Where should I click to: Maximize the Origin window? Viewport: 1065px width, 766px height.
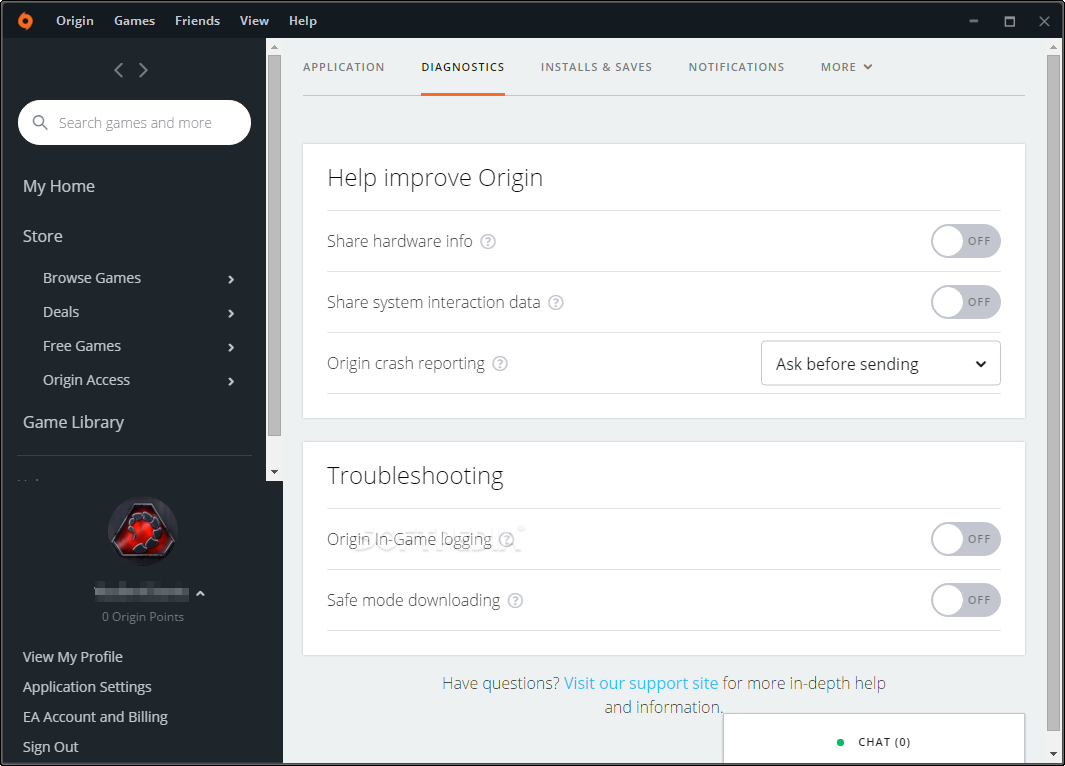pos(1009,21)
